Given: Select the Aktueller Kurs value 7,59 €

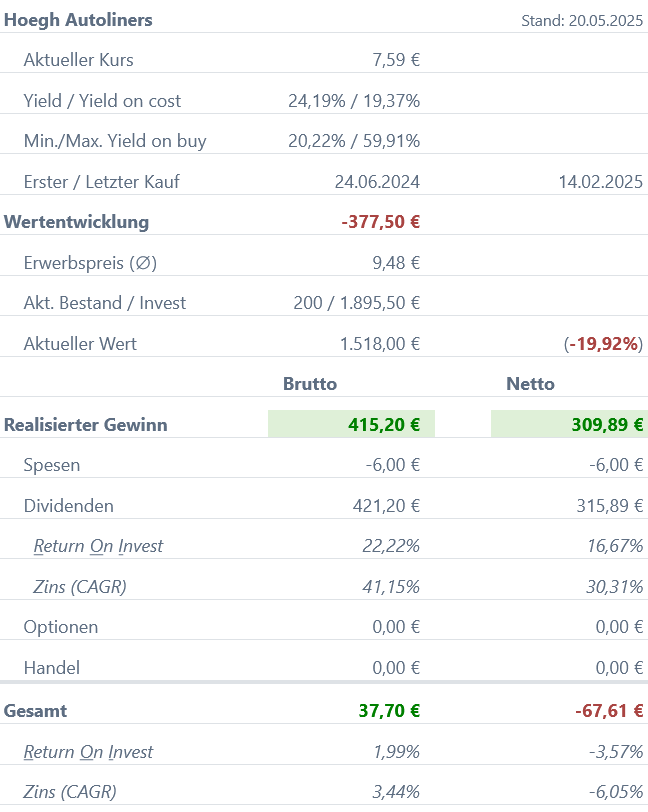Looking at the screenshot, I should coord(396,60).
